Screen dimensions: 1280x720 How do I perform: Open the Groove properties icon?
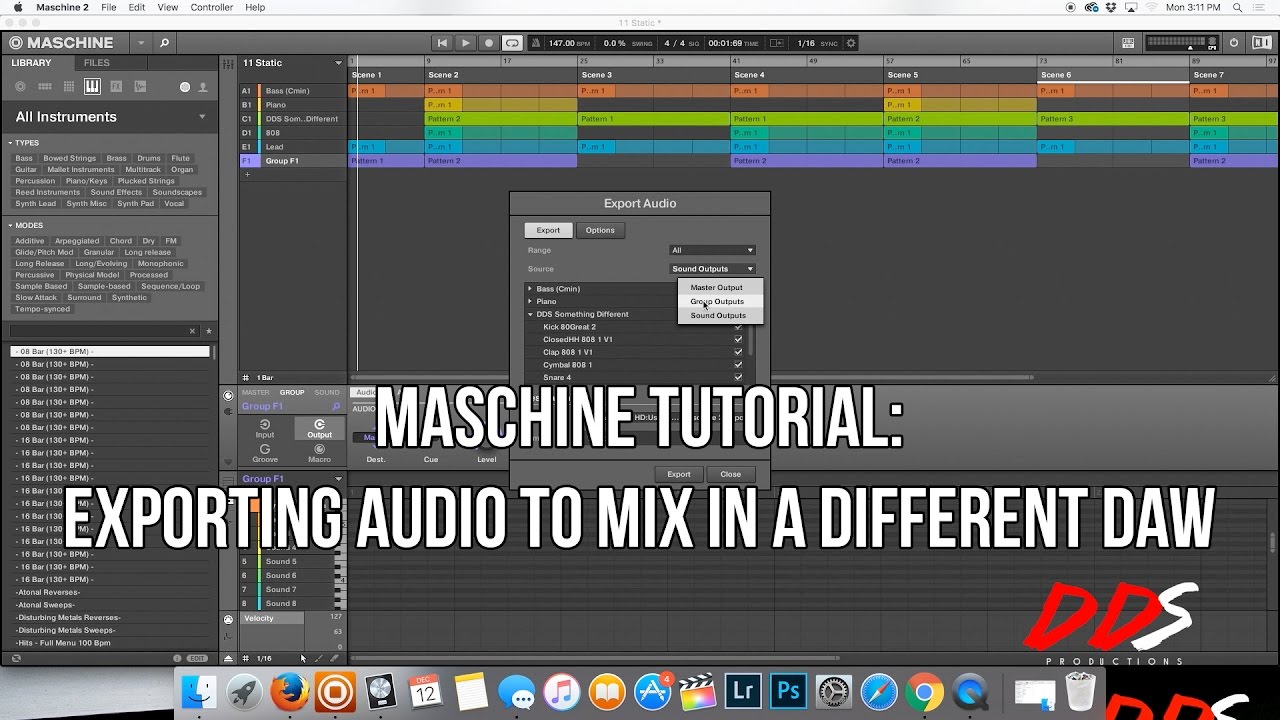pos(265,454)
